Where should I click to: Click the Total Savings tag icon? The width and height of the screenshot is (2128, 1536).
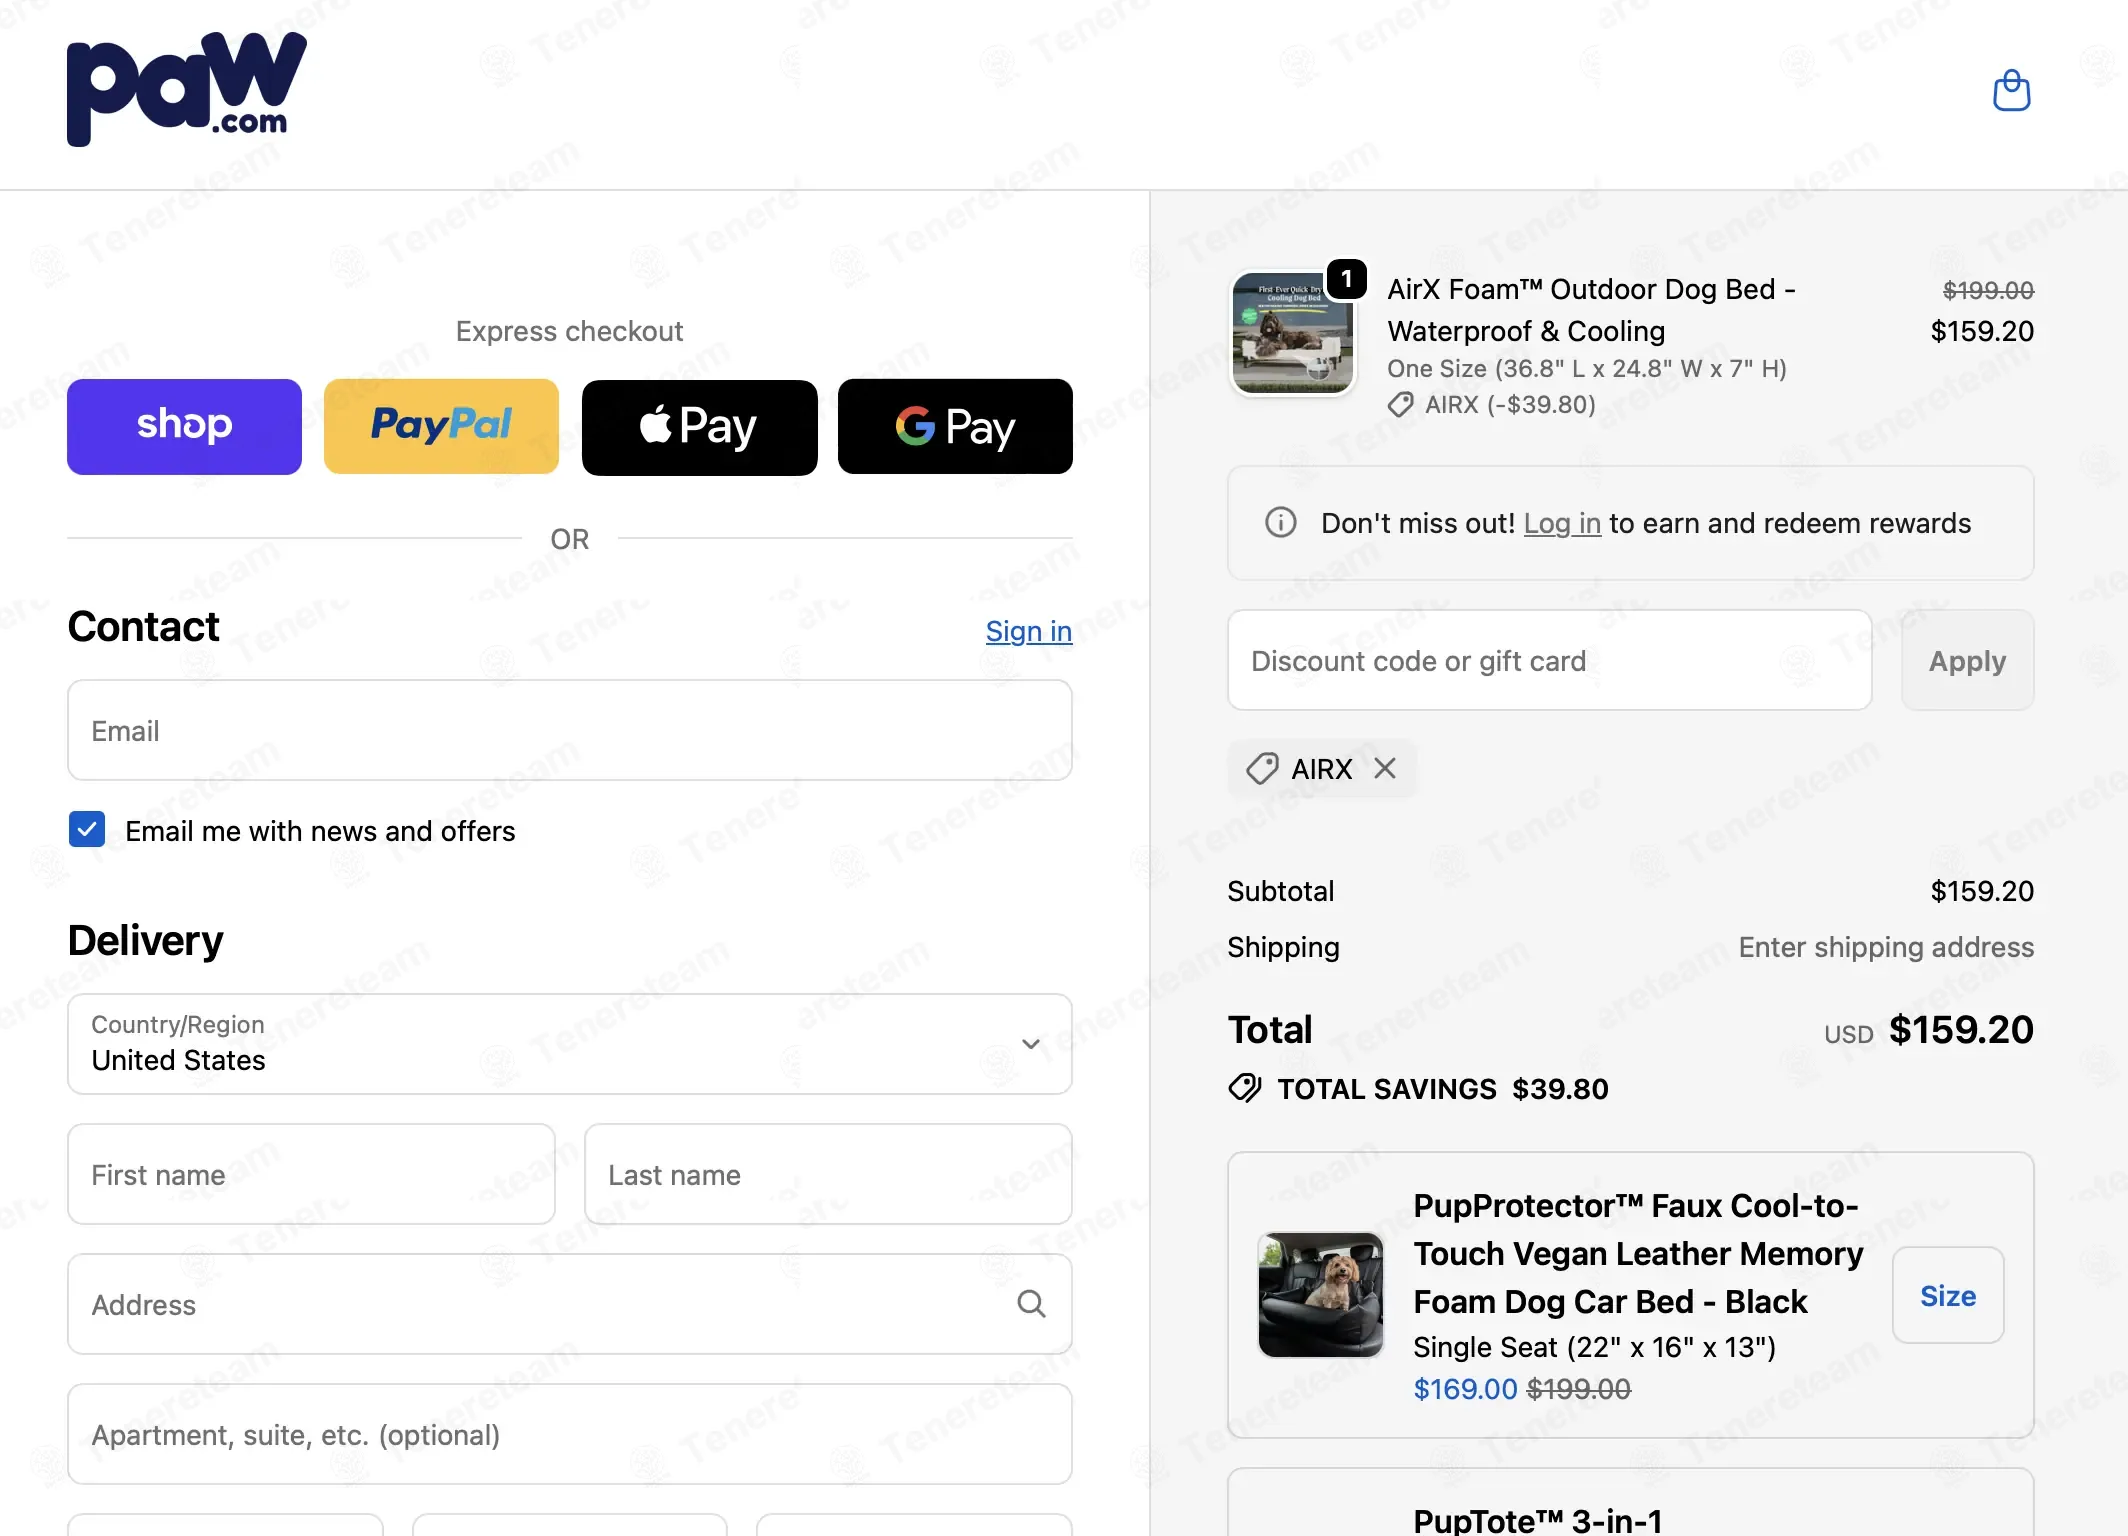[1245, 1088]
